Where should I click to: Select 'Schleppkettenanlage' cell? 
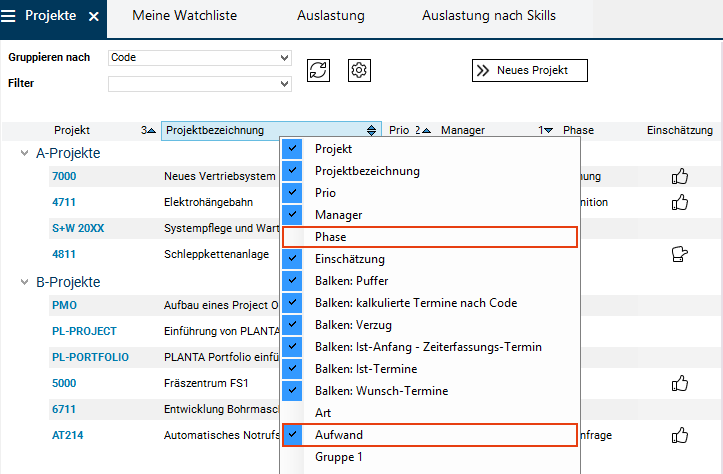tap(216, 254)
